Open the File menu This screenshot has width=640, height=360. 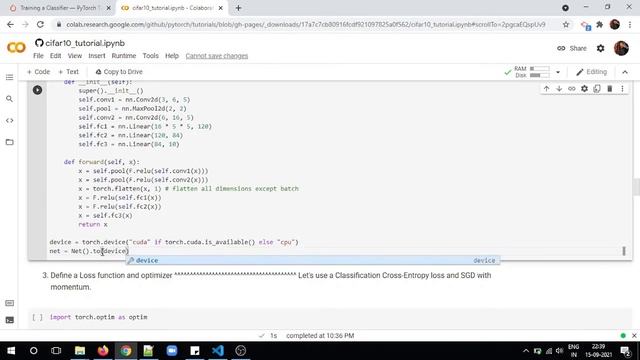pos(38,56)
